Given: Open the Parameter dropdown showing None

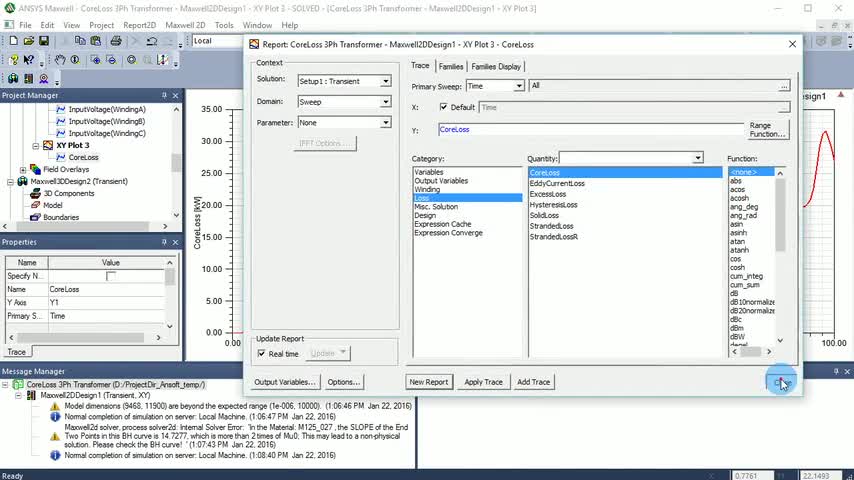Looking at the screenshot, I should point(386,123).
